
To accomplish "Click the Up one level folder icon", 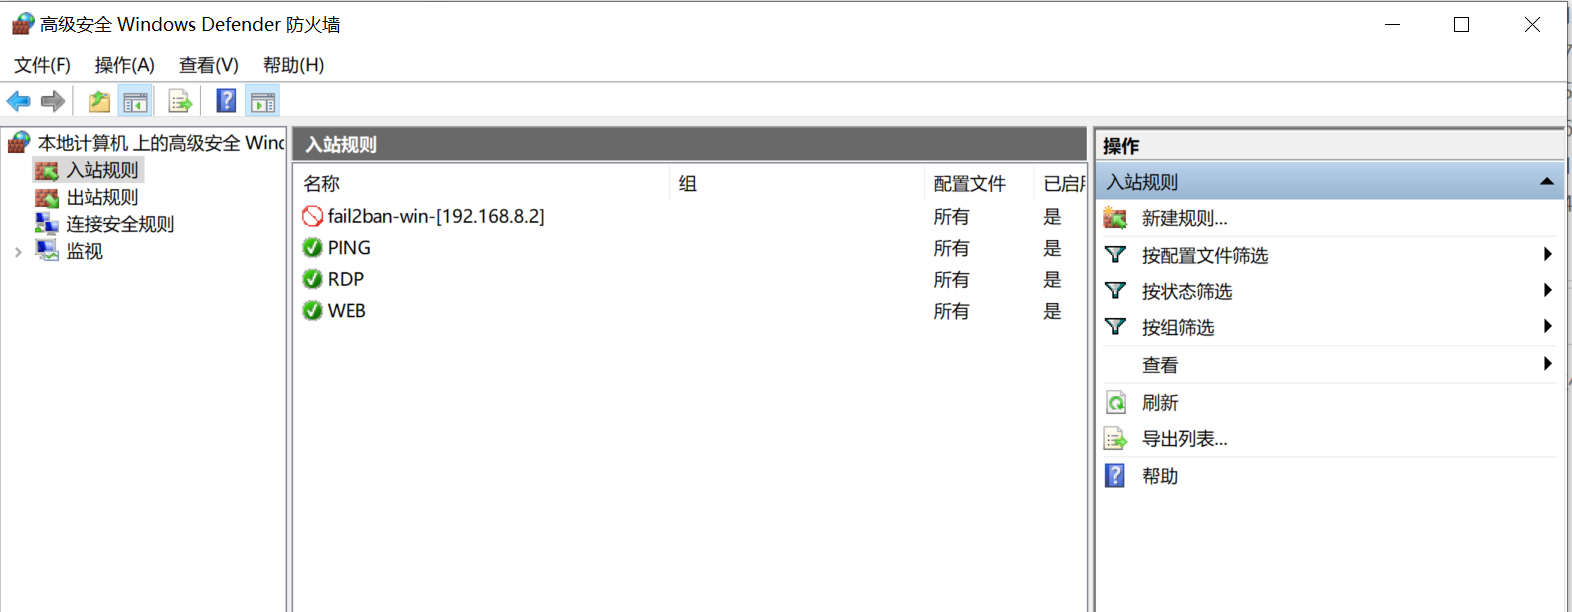I will [99, 101].
